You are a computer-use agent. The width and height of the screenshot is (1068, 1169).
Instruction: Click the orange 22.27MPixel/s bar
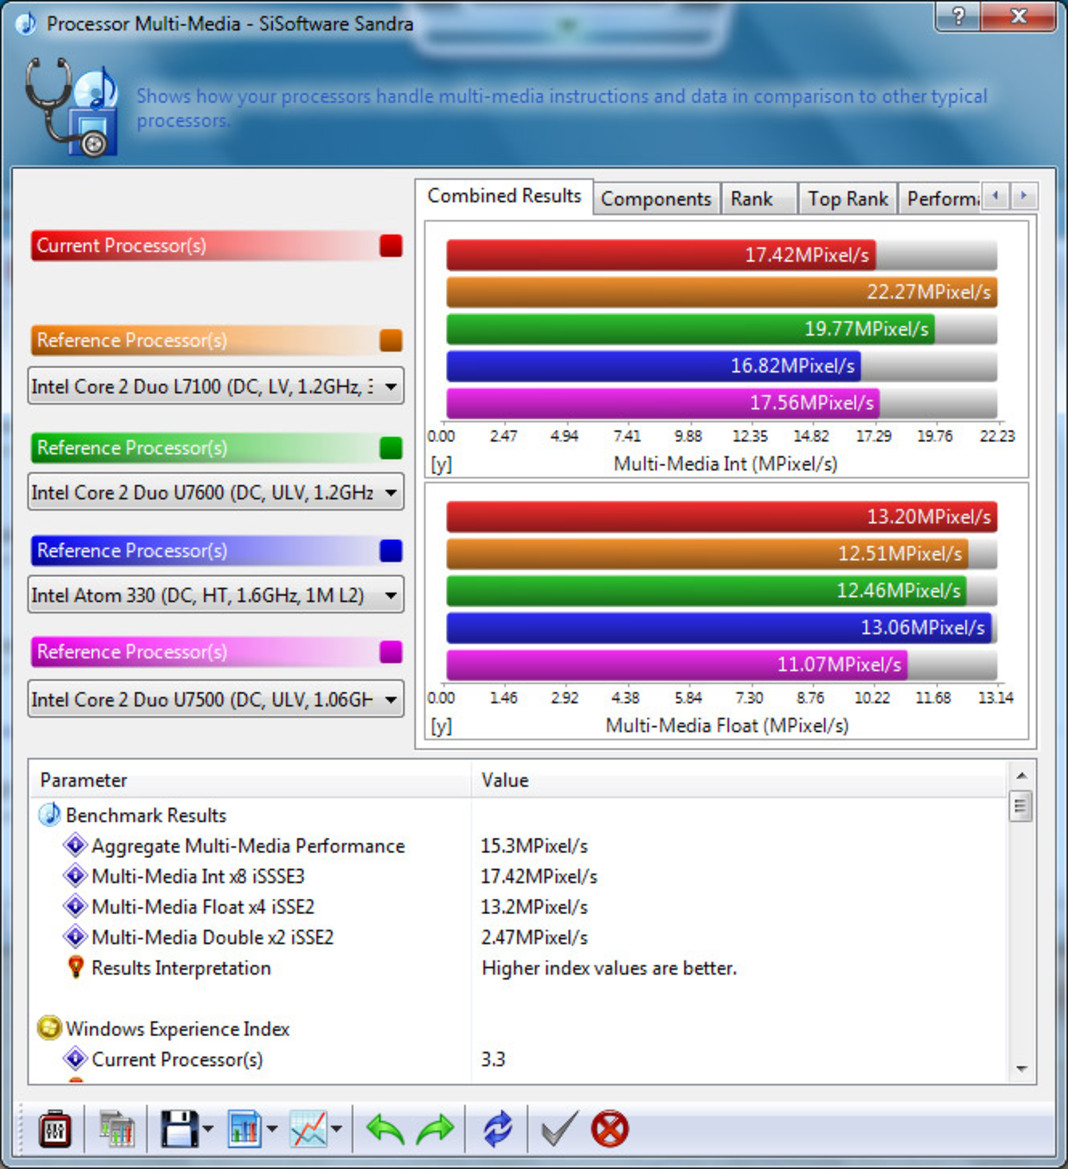[x=721, y=292]
